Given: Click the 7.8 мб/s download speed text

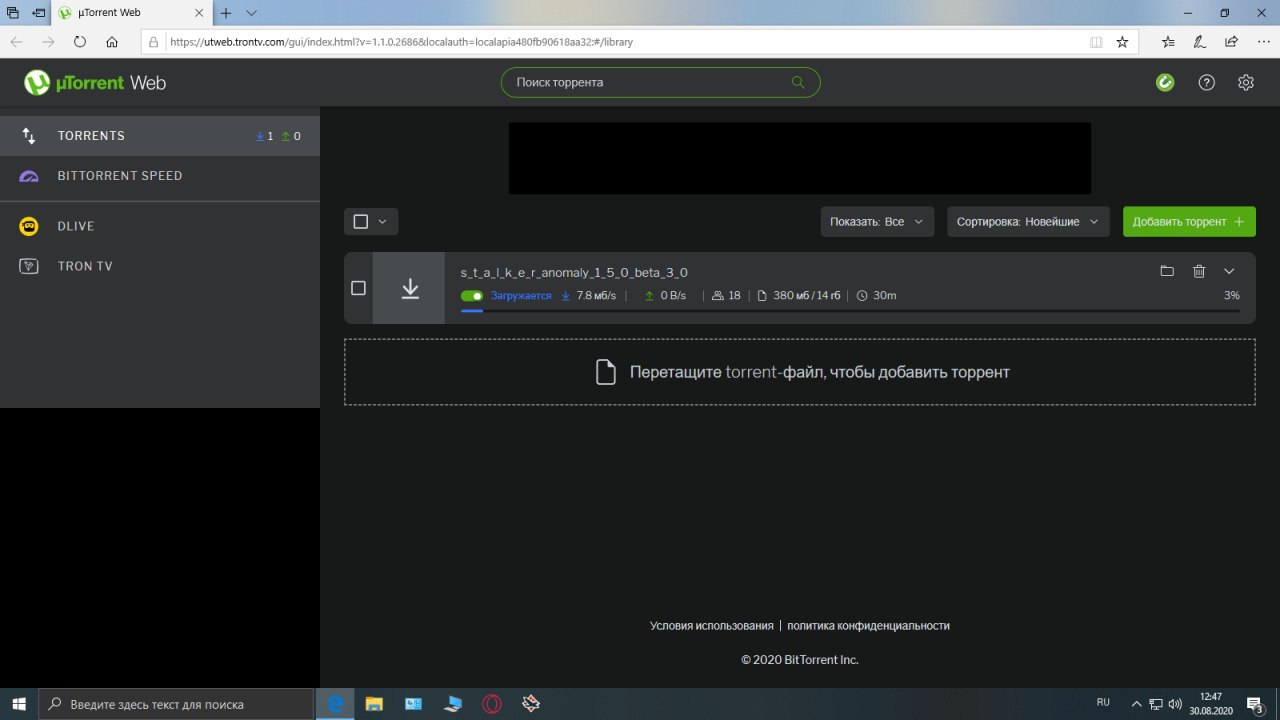Looking at the screenshot, I should [x=597, y=296].
